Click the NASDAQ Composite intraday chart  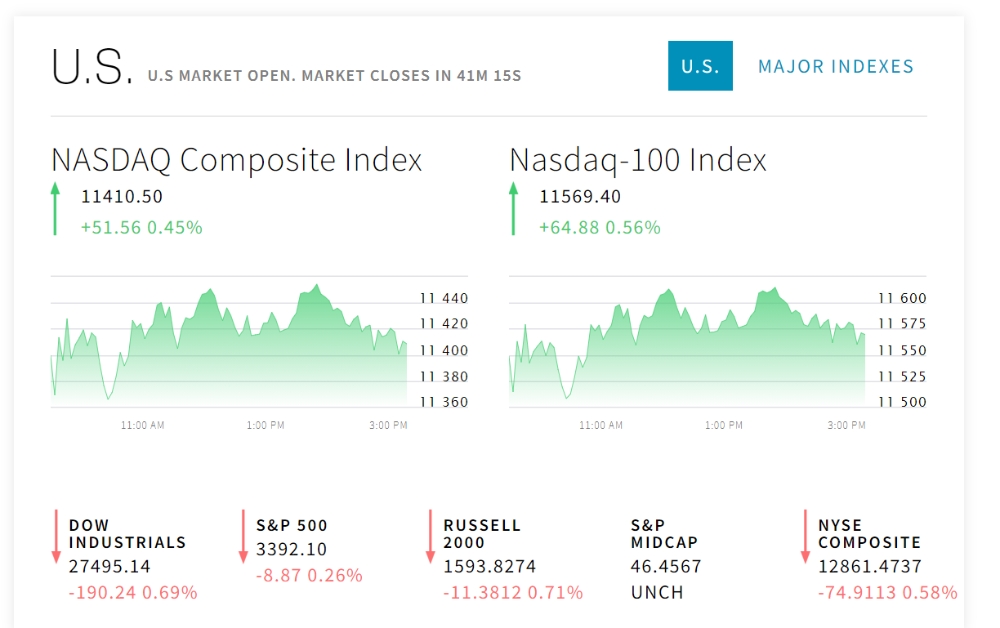click(x=260, y=342)
